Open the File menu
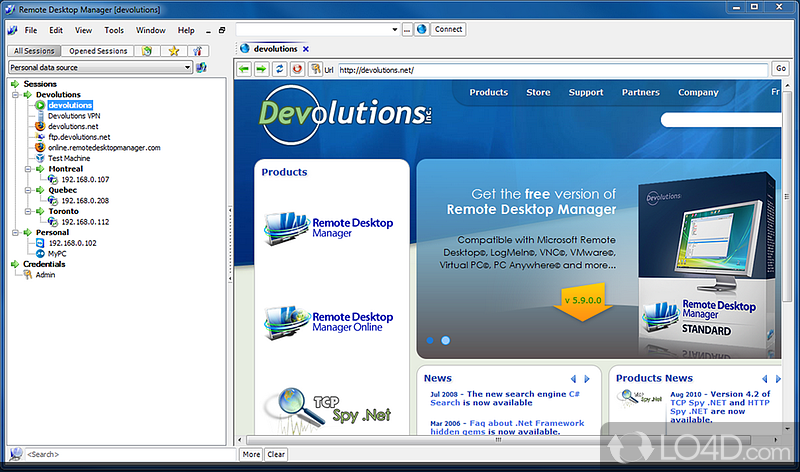800x472 pixels. tap(31, 31)
